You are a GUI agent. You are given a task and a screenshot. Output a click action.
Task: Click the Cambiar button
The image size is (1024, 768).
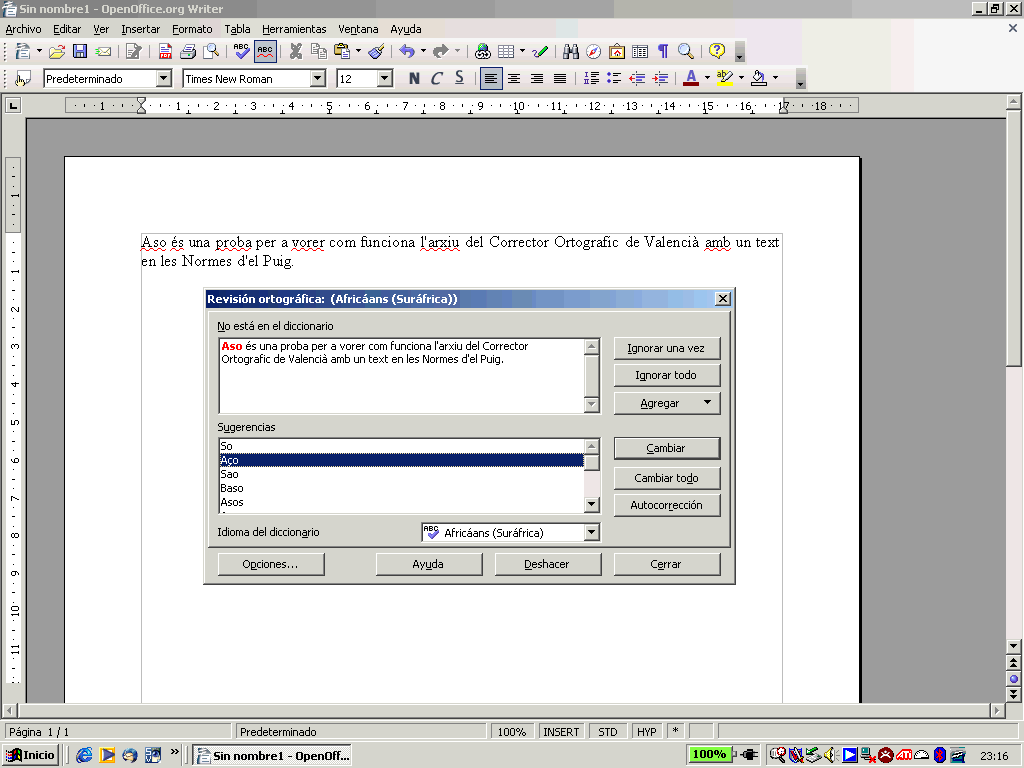667,448
